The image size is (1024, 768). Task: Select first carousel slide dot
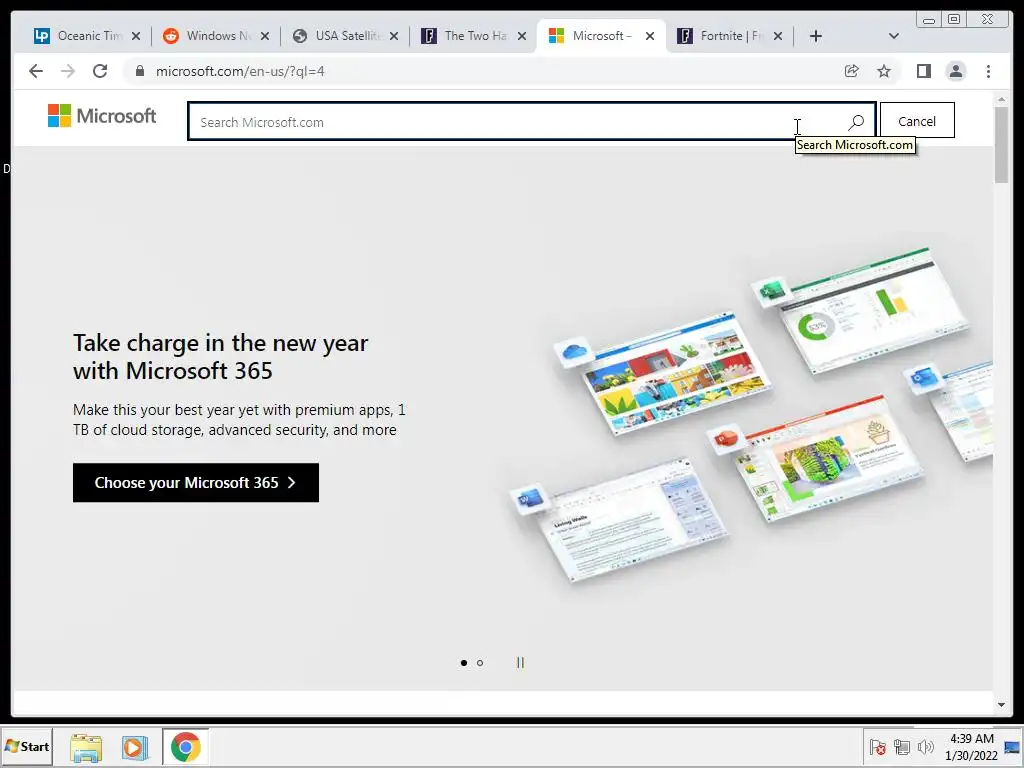tap(464, 663)
